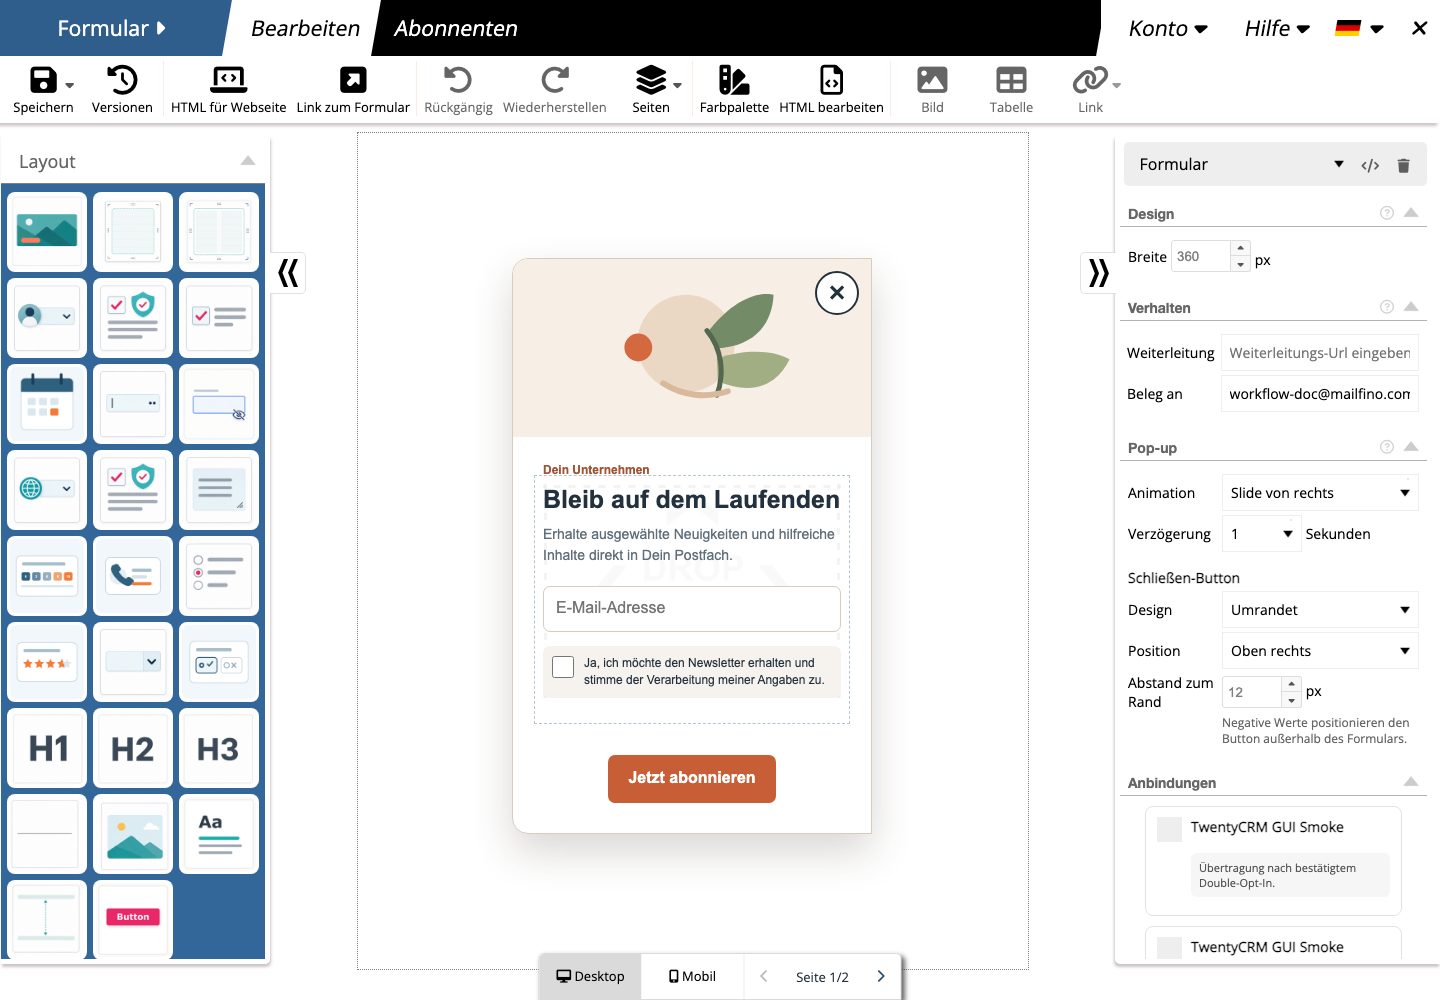This screenshot has width=1440, height=1000.
Task: Select the H1 heading element
Action: click(47, 747)
